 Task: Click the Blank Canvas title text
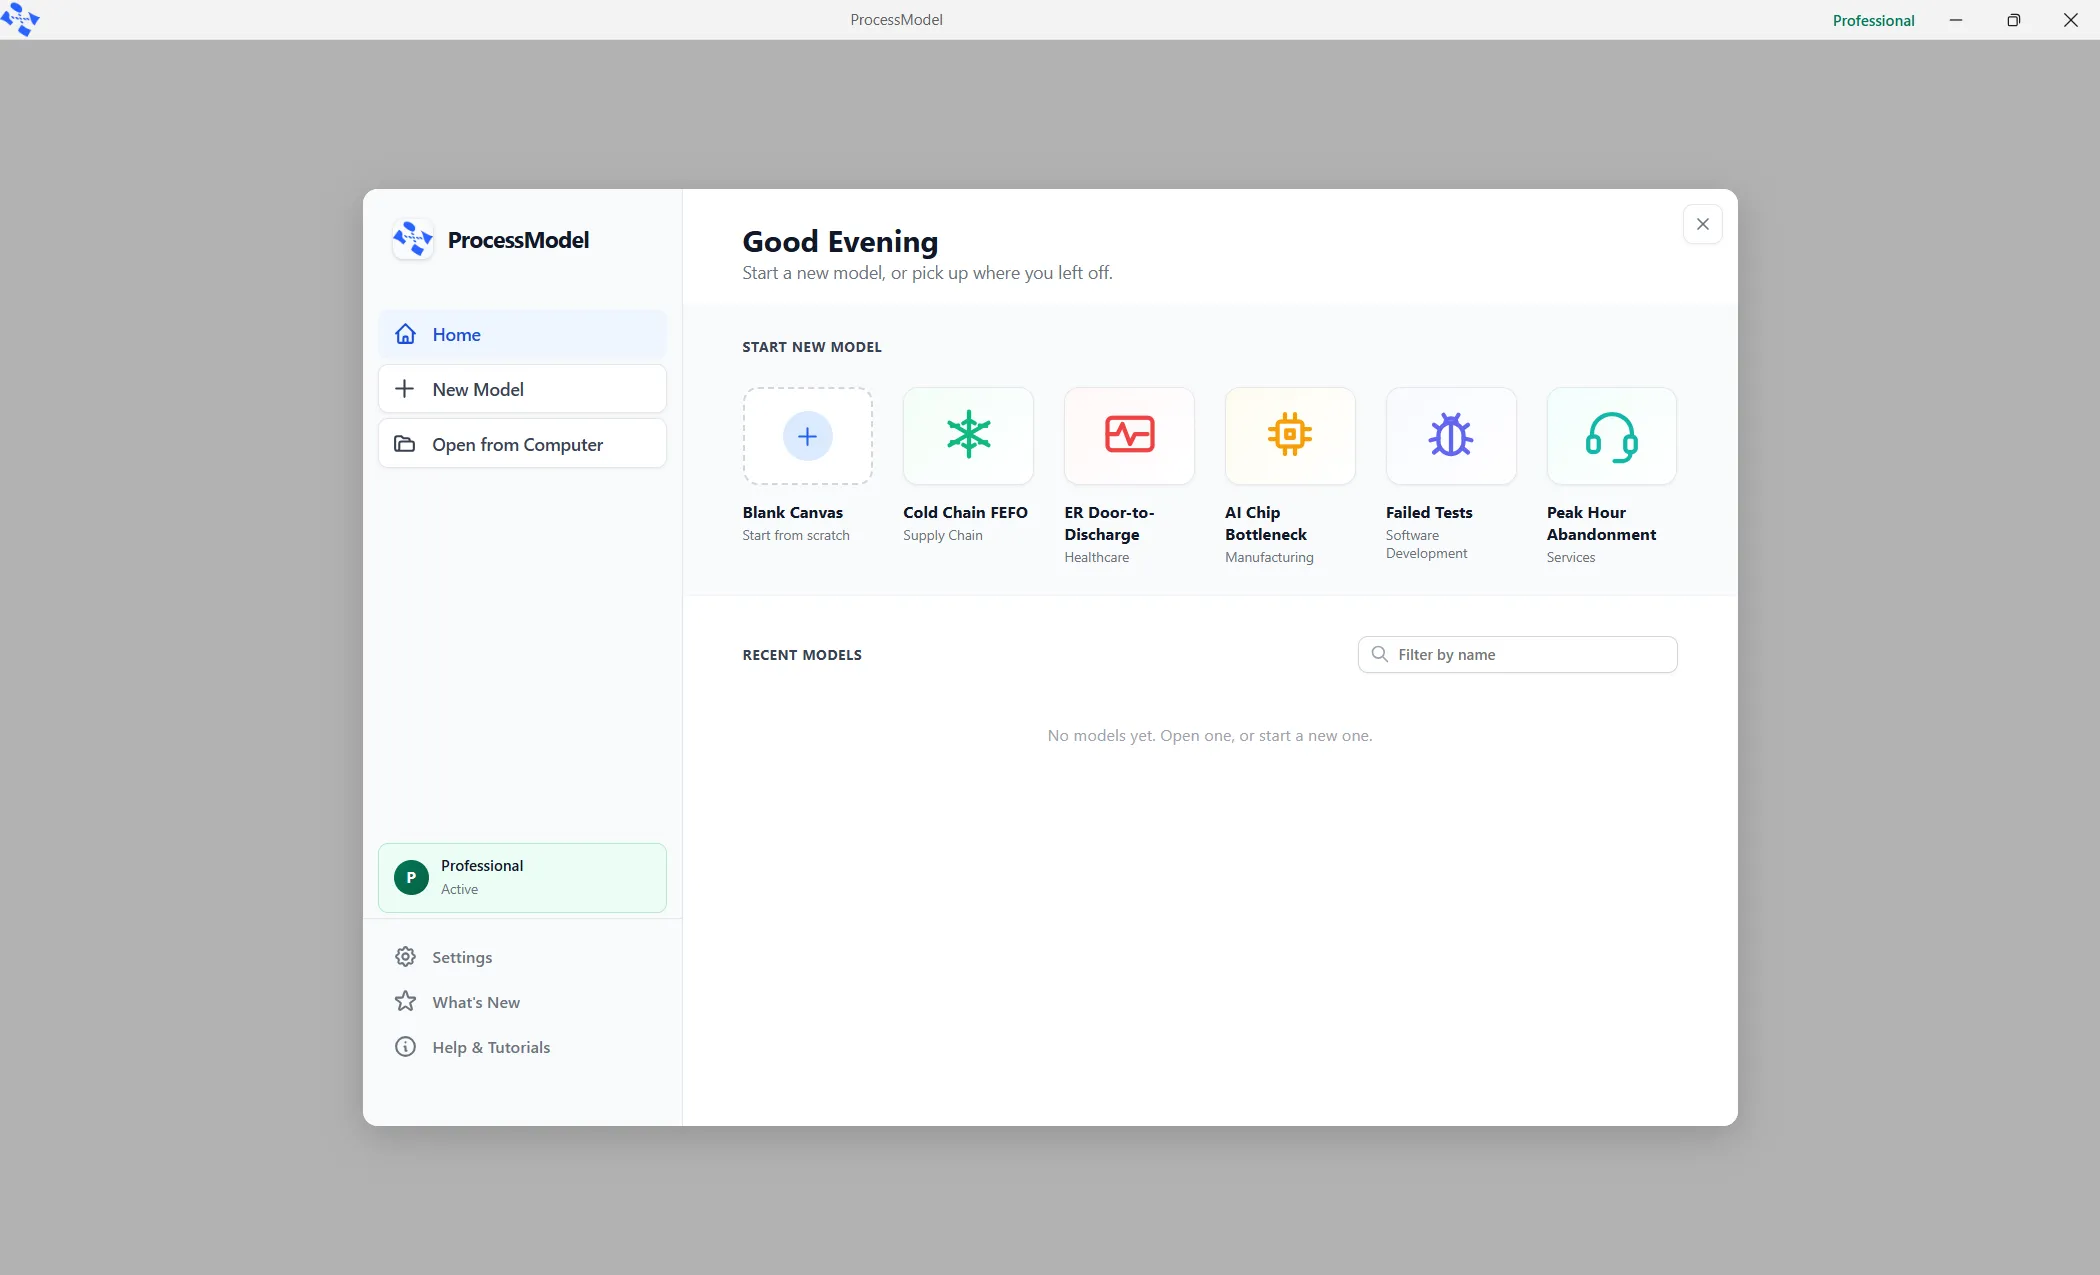pyautogui.click(x=792, y=512)
